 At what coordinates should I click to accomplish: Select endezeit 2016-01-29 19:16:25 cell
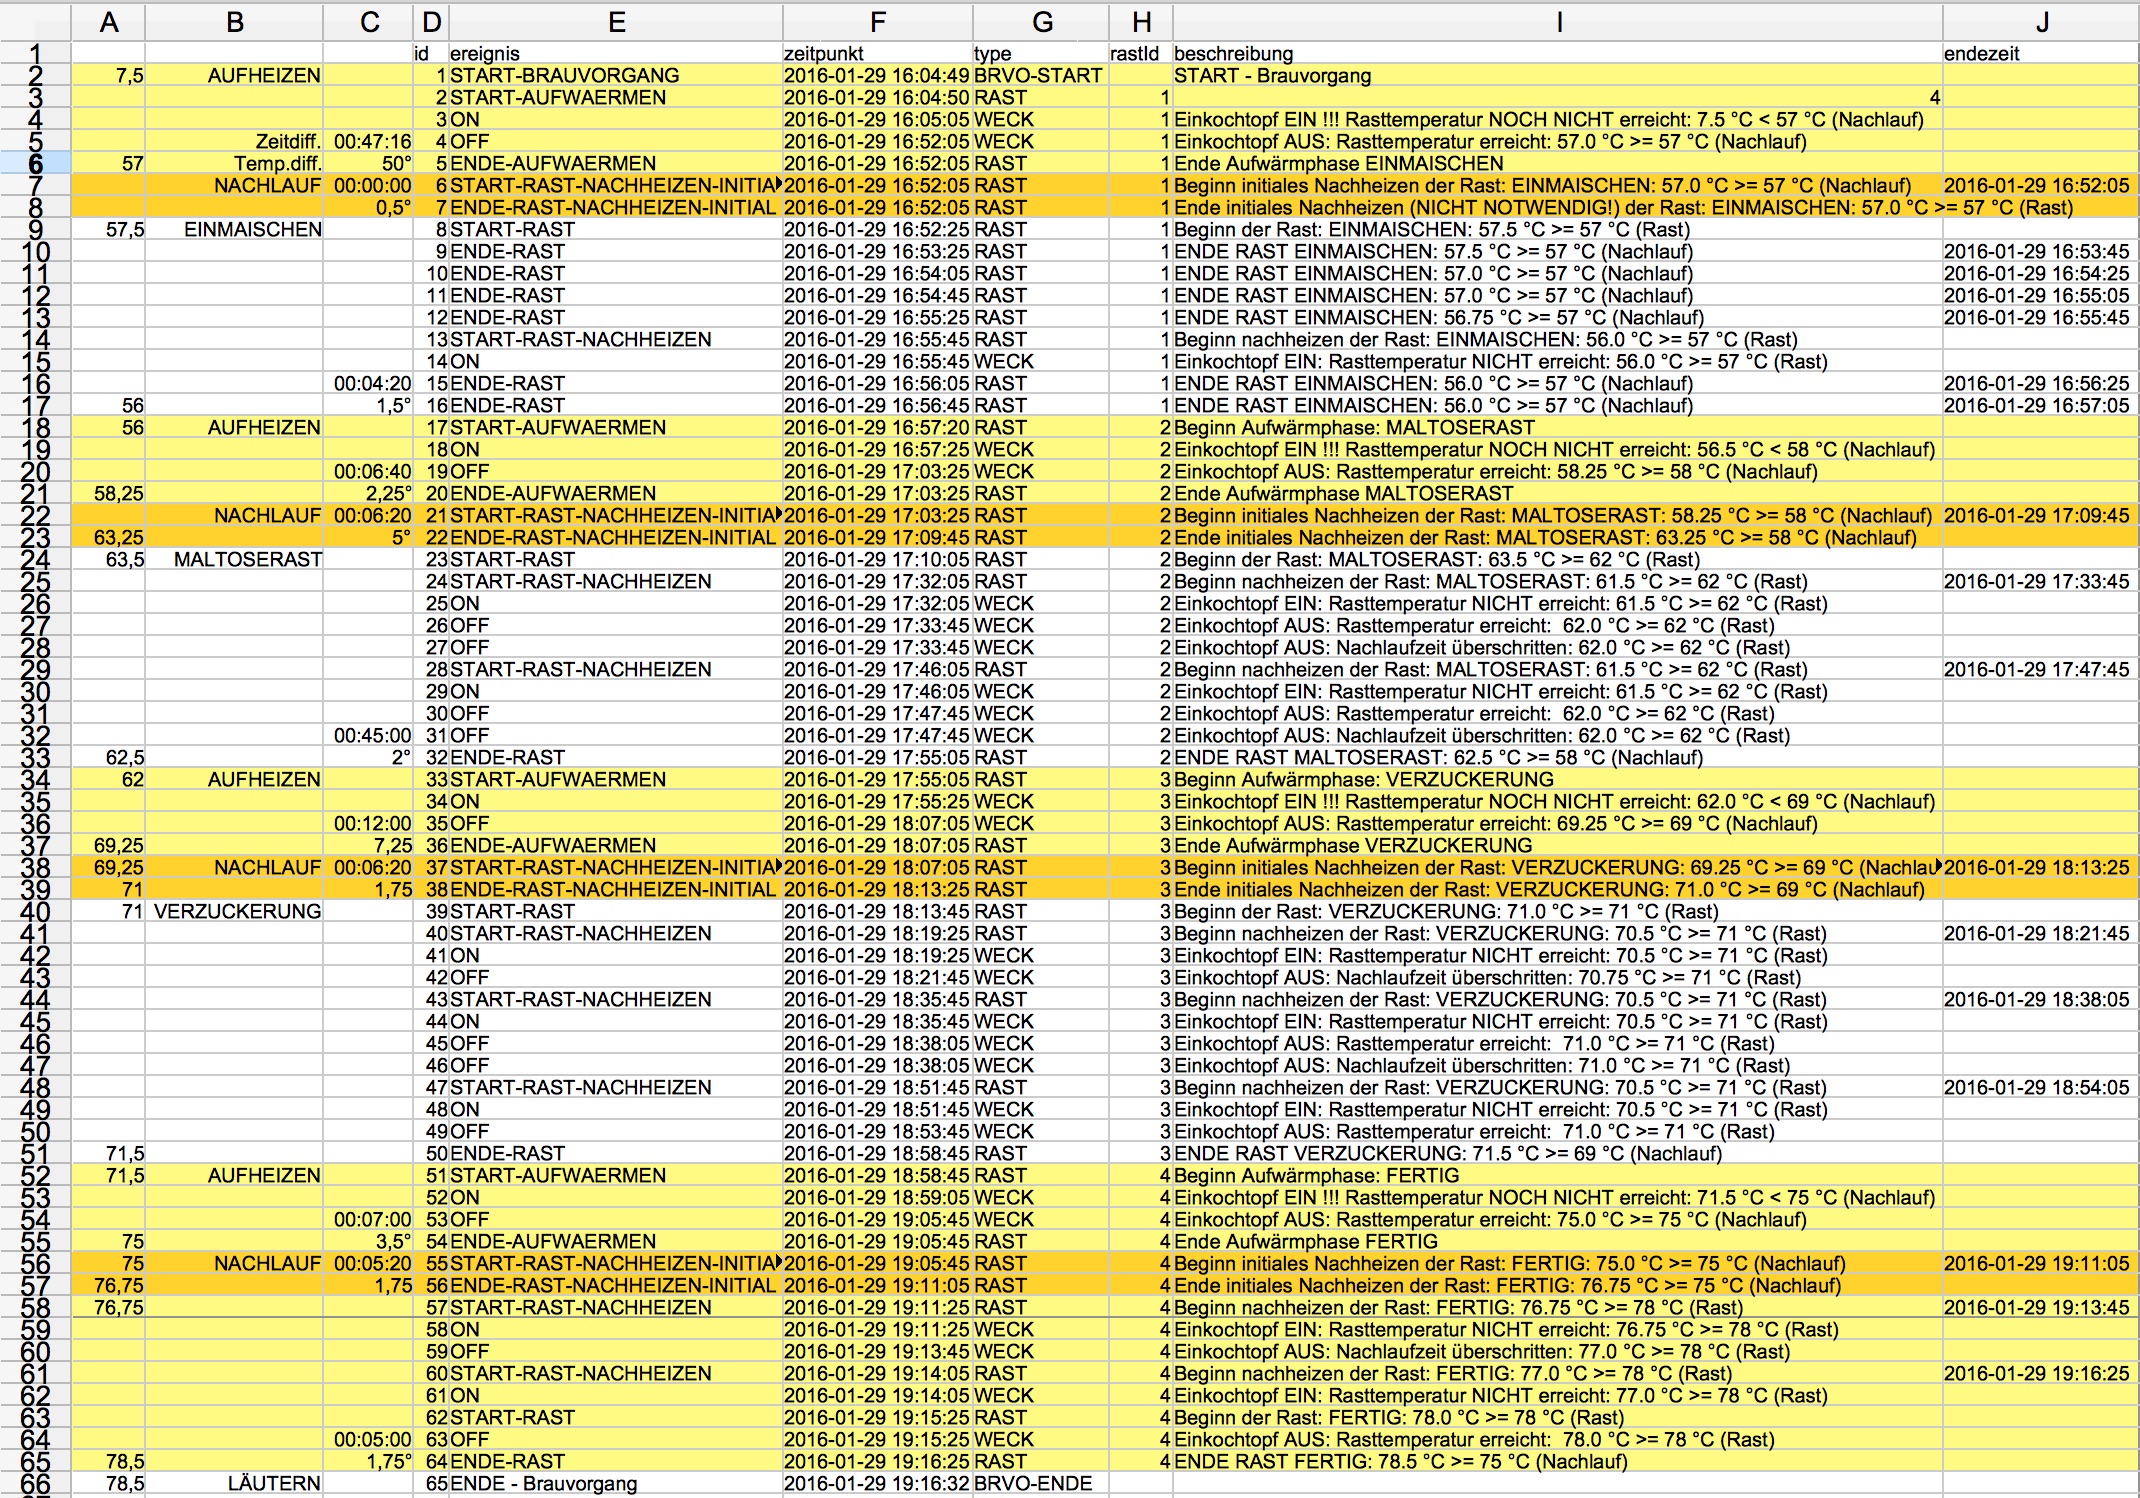pos(2041,1373)
